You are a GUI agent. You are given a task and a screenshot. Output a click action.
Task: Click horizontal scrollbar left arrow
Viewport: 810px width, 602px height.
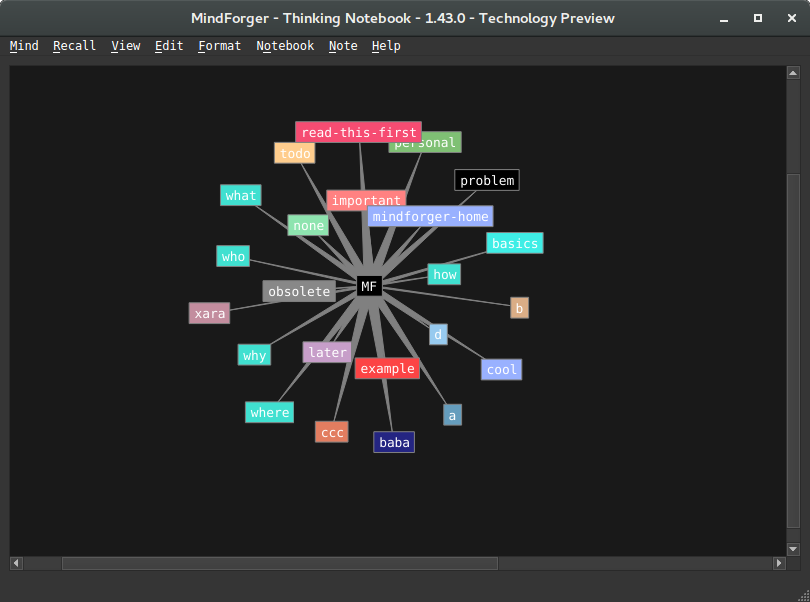(17, 563)
